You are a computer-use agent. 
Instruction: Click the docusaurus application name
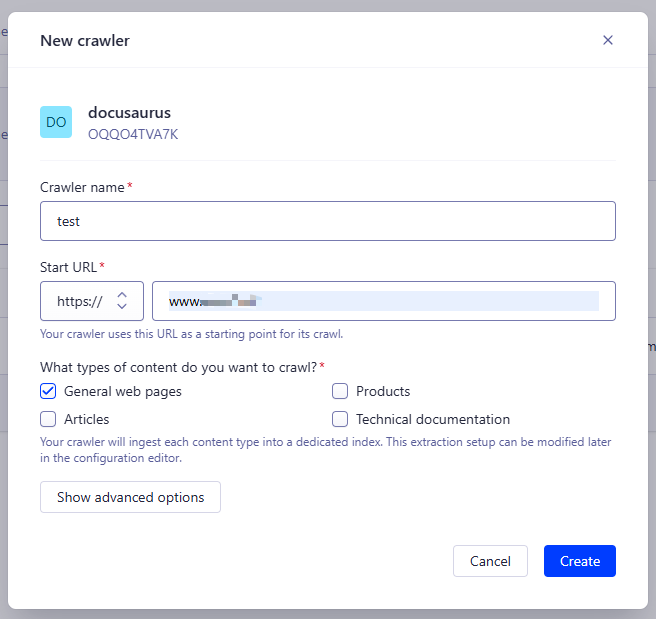click(130, 112)
